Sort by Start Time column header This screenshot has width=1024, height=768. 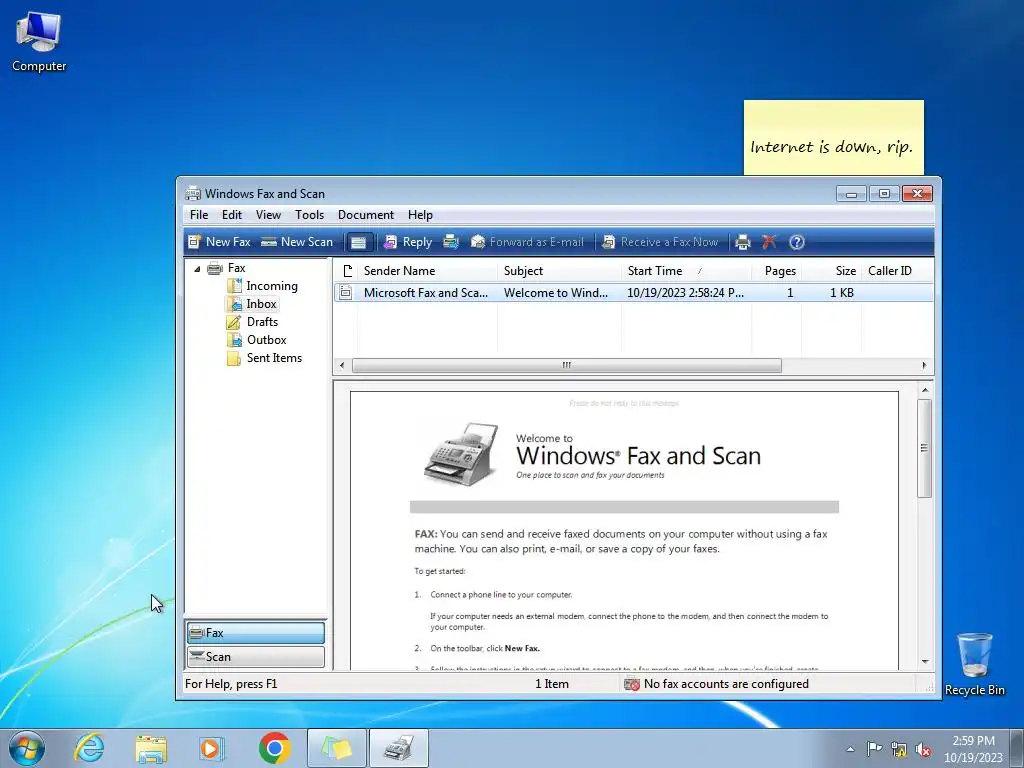(686, 271)
